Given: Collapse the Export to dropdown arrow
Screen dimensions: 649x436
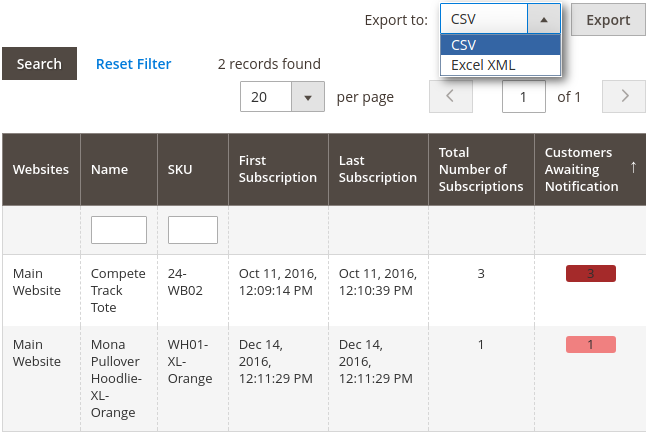Looking at the screenshot, I should point(543,19).
